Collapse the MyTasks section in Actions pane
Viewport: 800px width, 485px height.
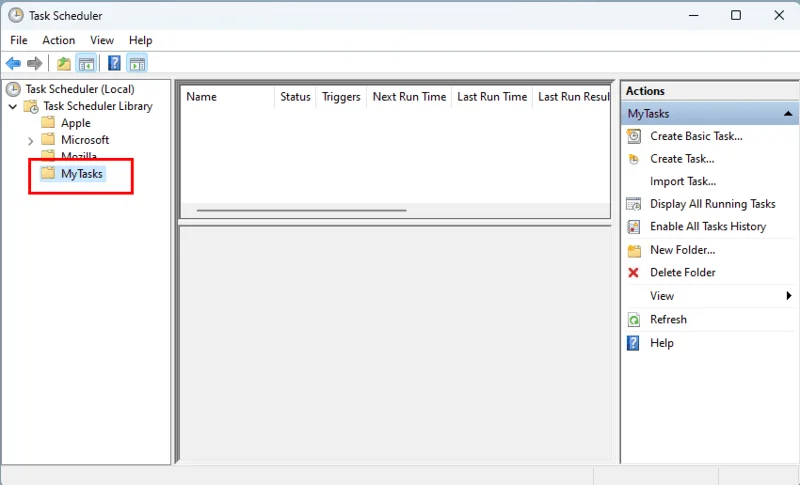point(788,114)
